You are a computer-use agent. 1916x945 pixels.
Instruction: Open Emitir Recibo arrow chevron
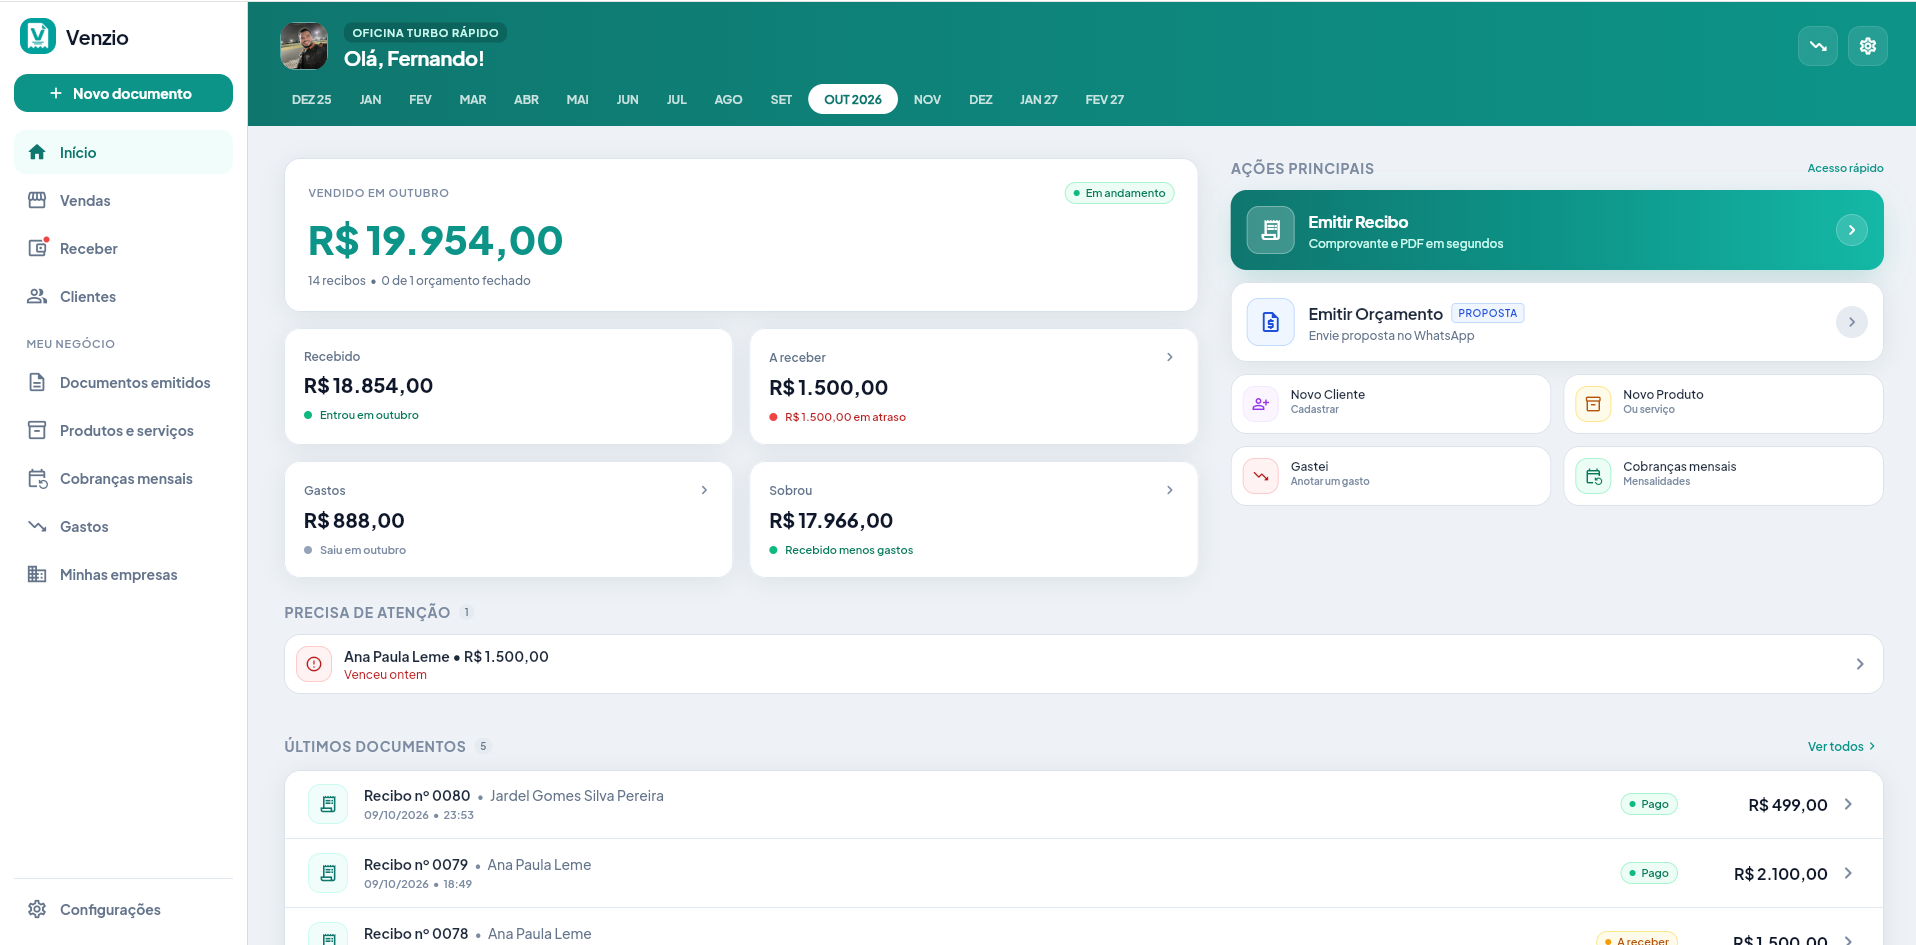tap(1851, 230)
